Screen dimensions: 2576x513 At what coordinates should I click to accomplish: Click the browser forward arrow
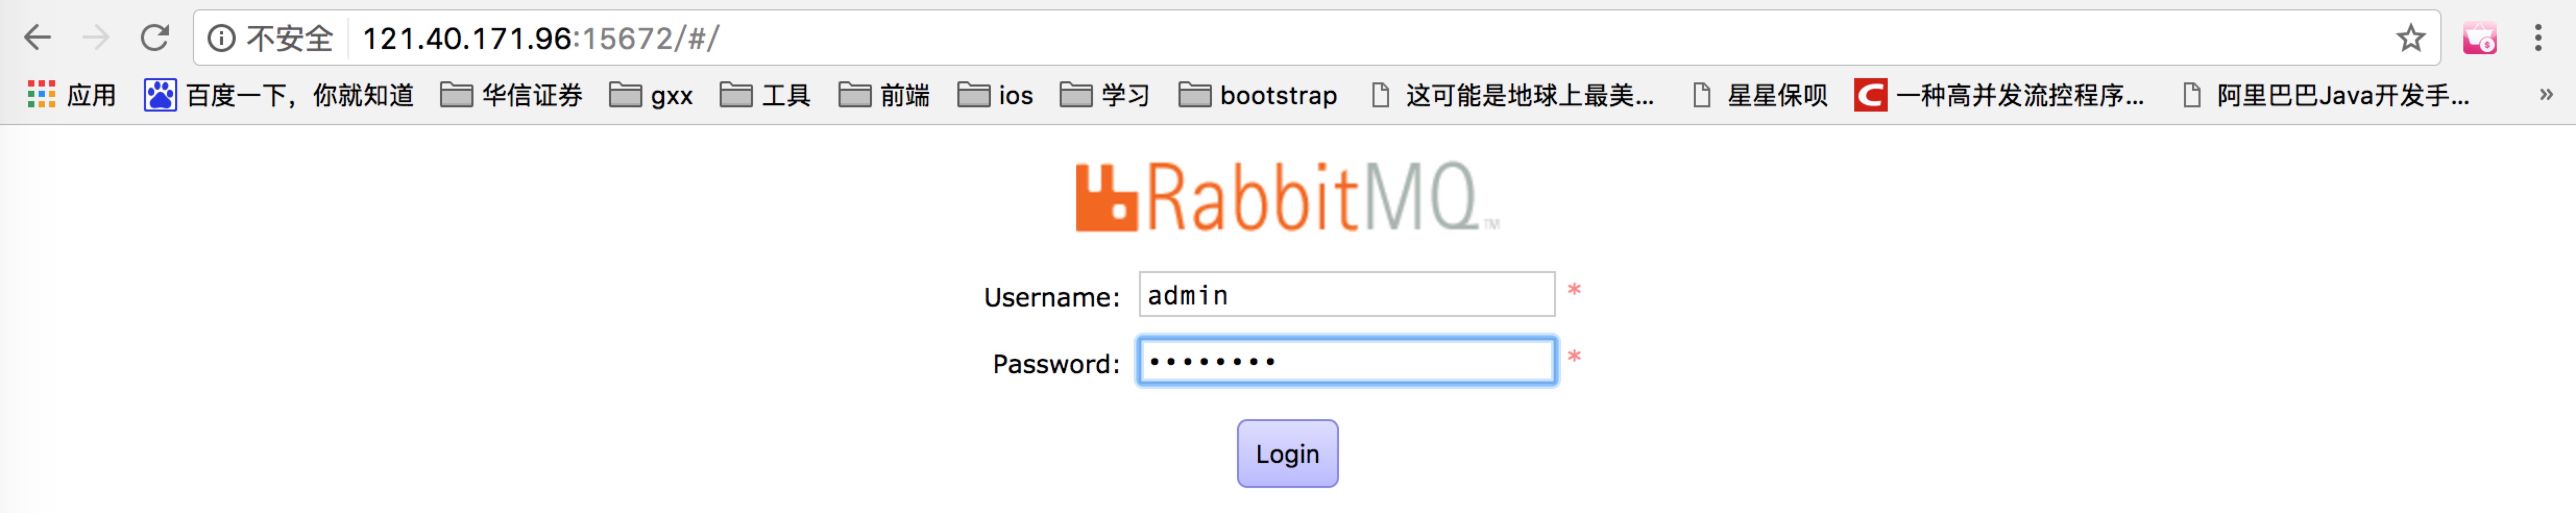coord(96,38)
